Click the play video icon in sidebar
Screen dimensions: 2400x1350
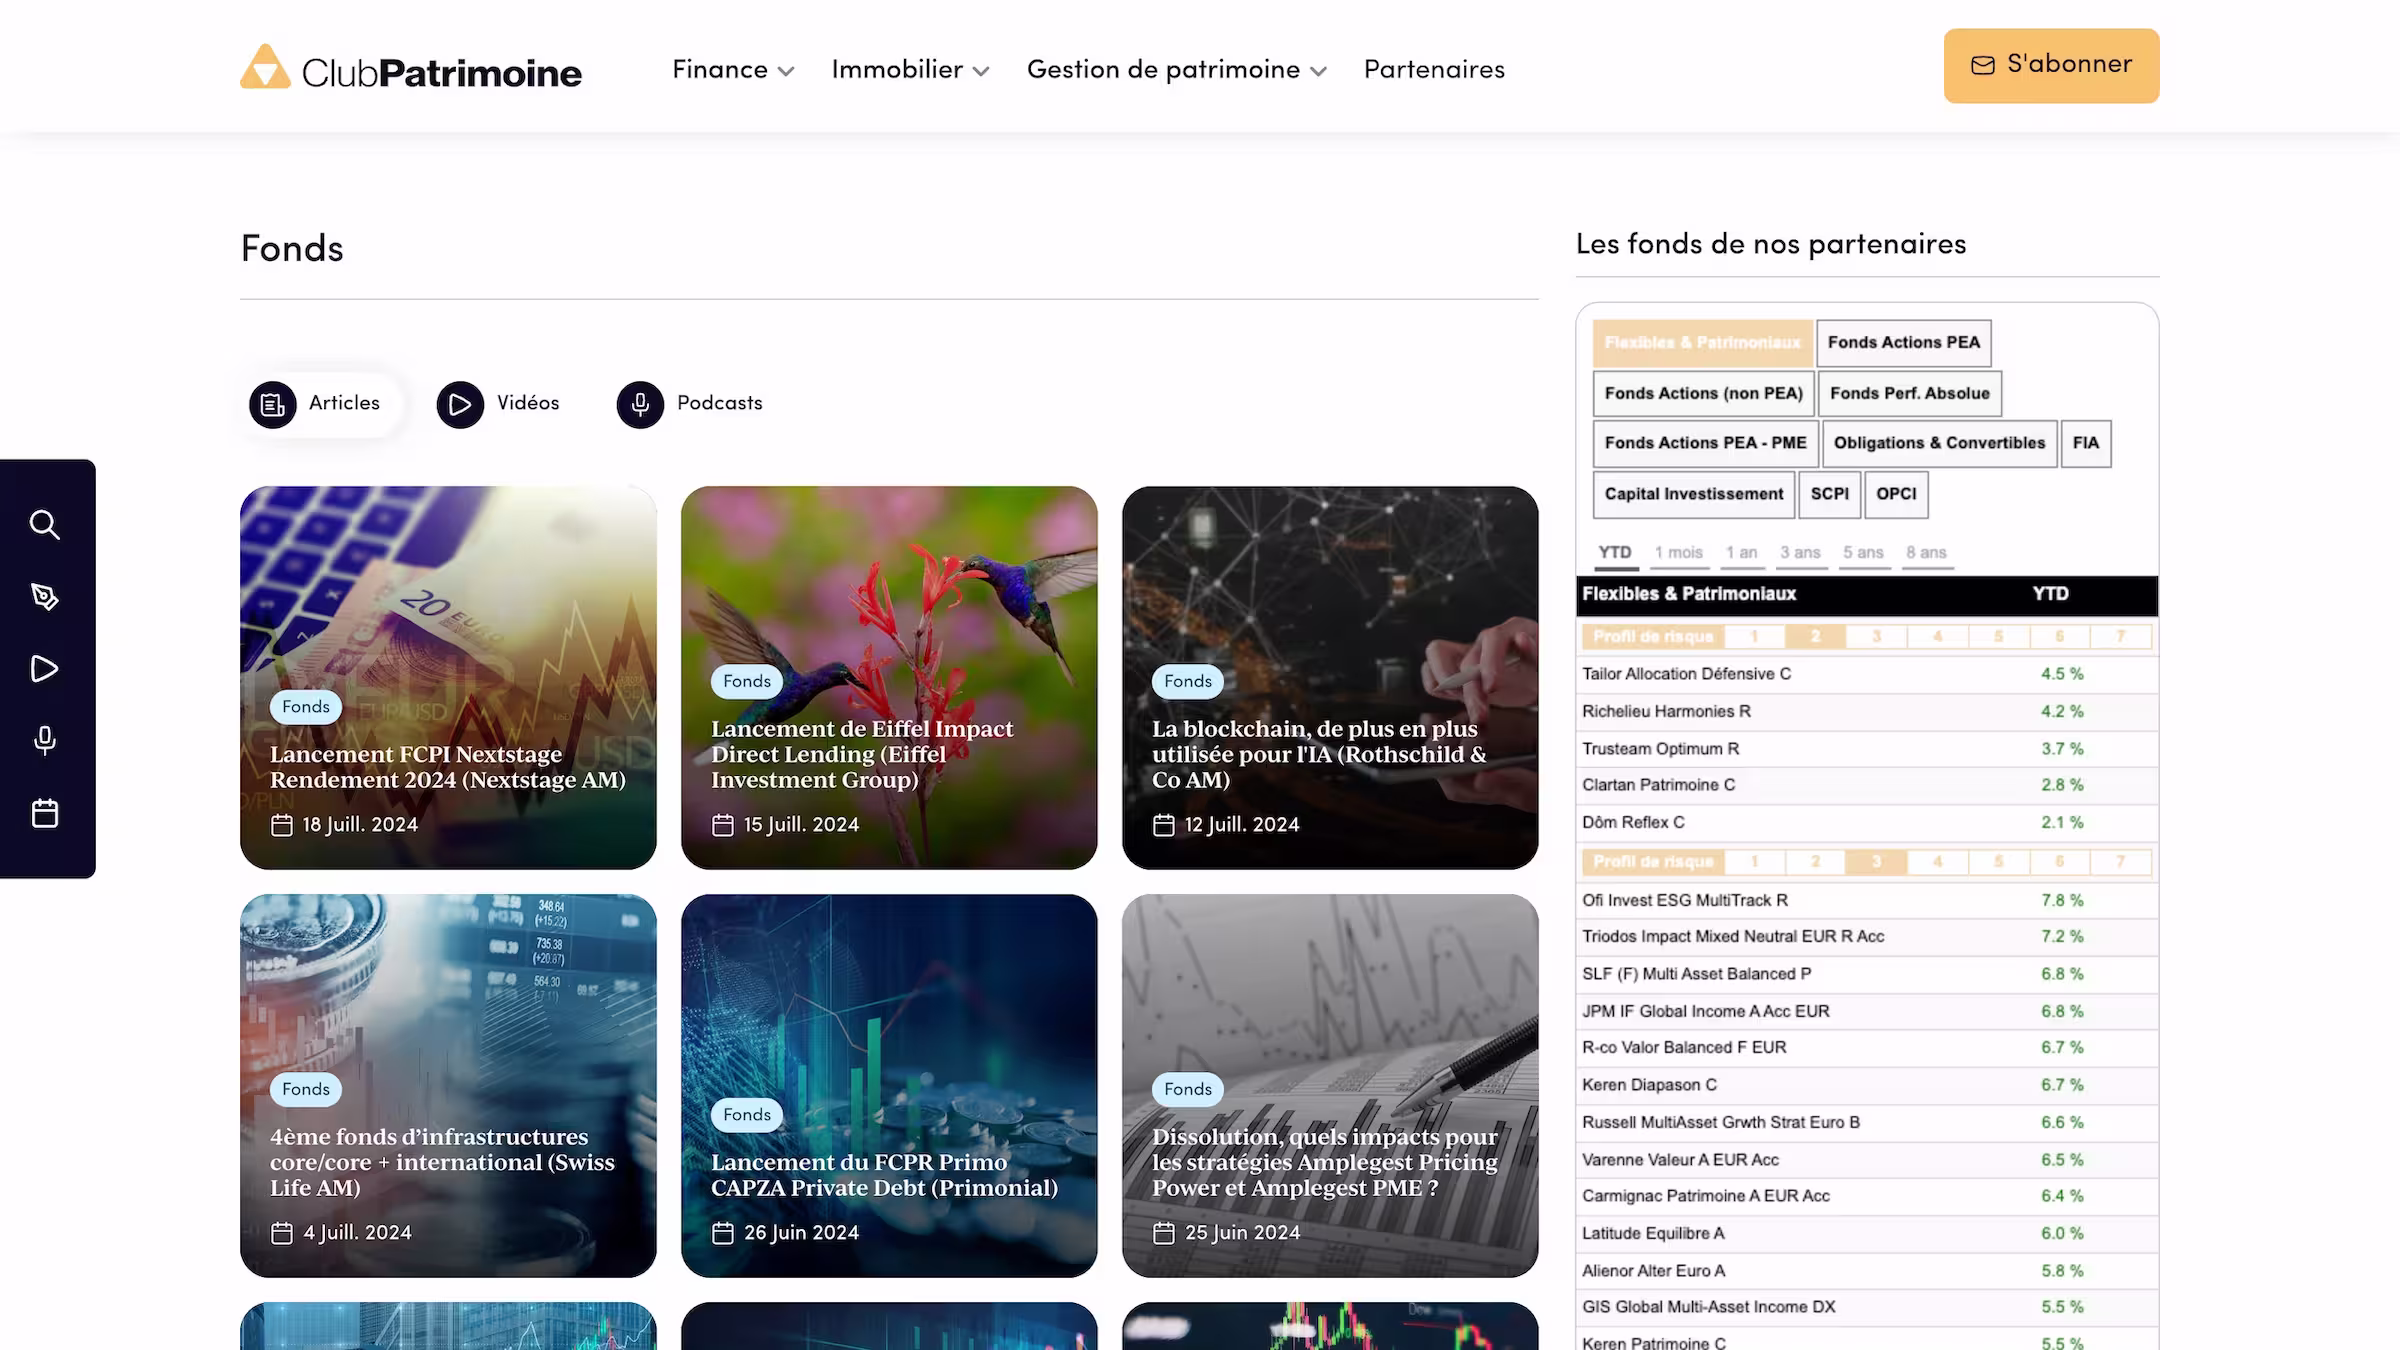click(x=45, y=669)
